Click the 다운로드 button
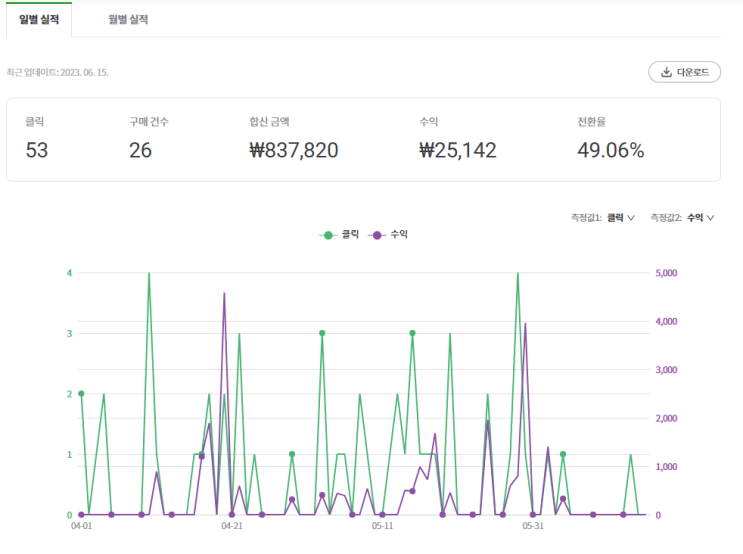 coord(684,72)
